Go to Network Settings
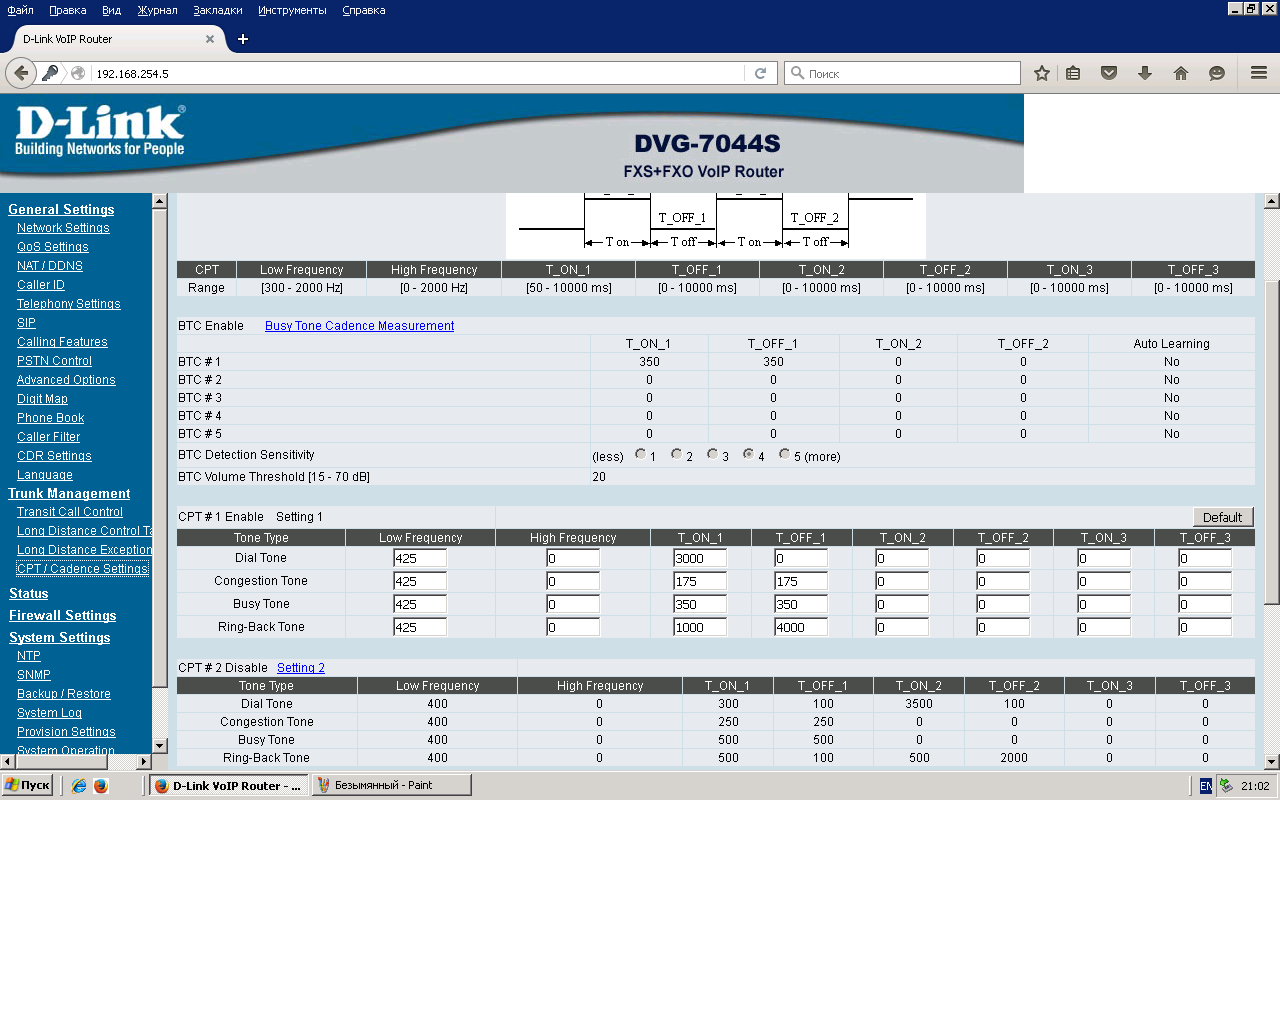This screenshot has width=1280, height=1032. coord(63,228)
